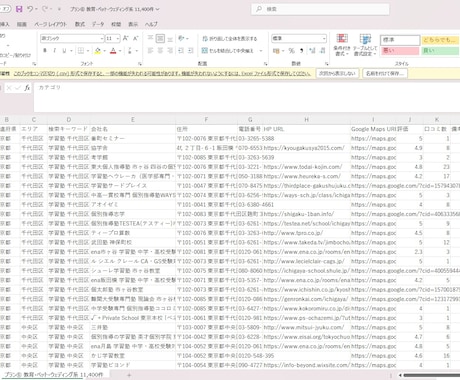The image size is (460, 380).
Task: Apply the Percent Style format
Action: pyautogui.click(x=292, y=51)
